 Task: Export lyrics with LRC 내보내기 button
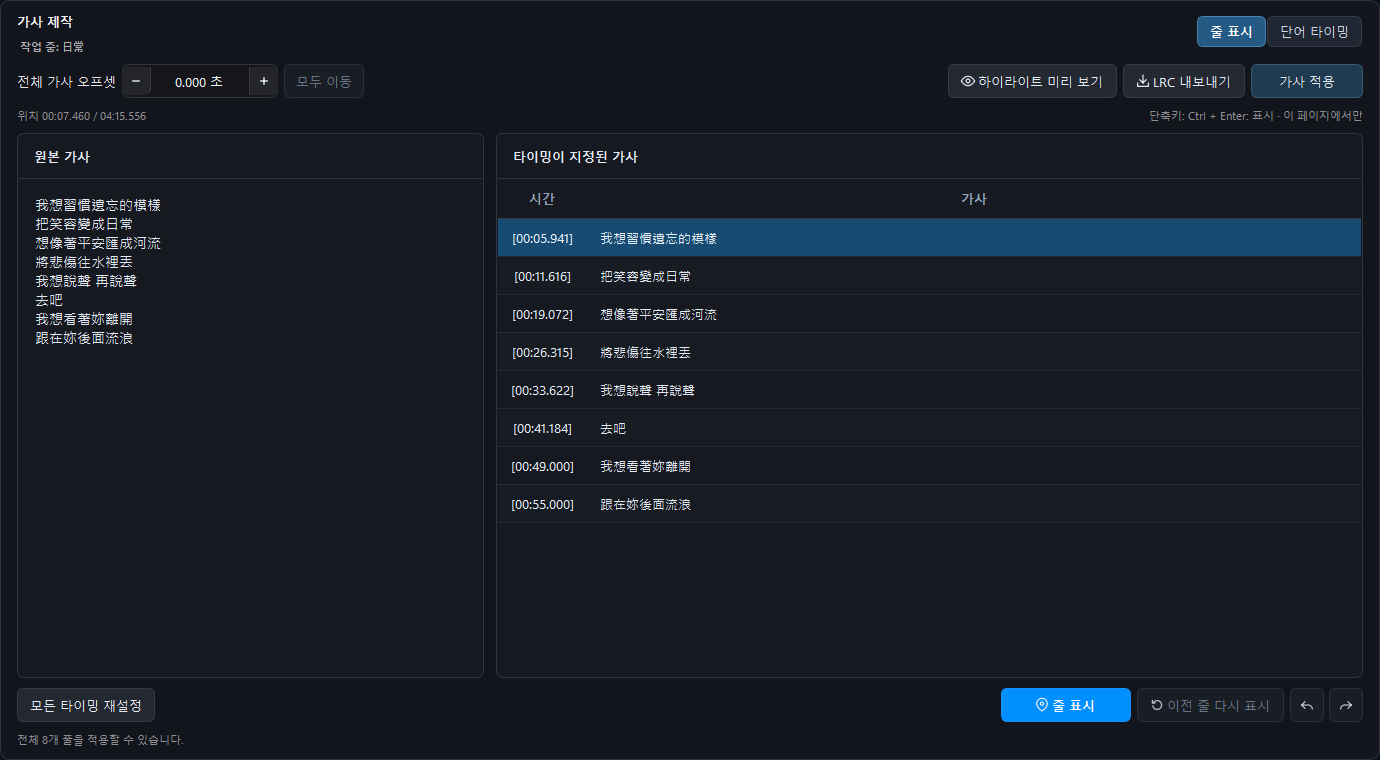(1184, 81)
